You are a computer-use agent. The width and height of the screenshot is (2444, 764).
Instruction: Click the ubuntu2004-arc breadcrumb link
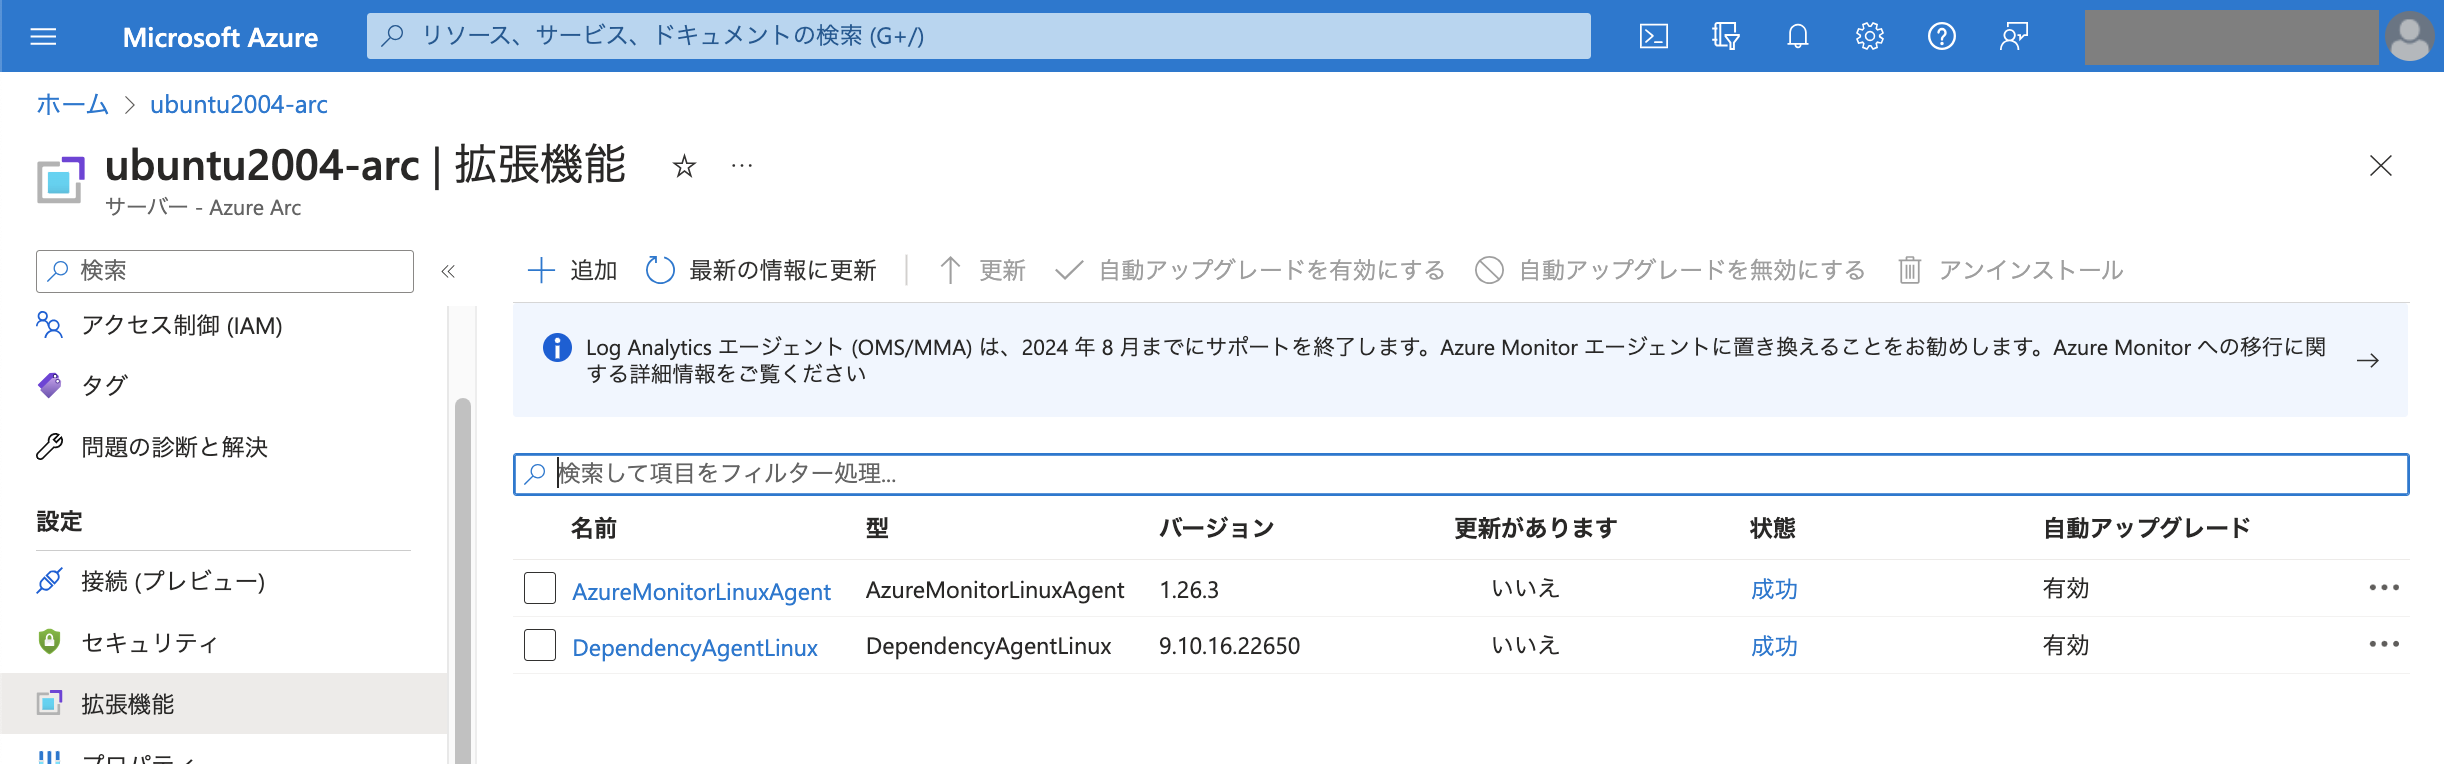click(239, 104)
